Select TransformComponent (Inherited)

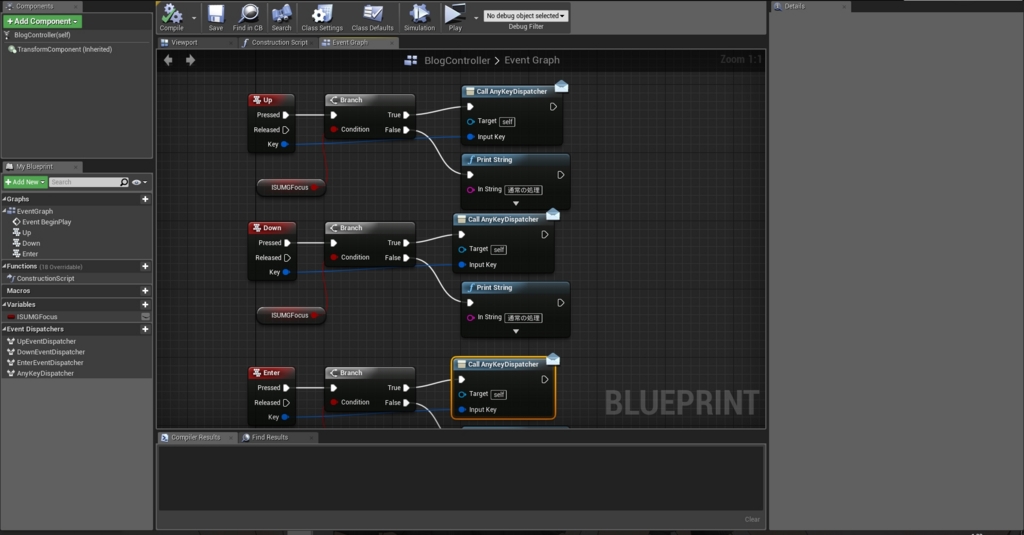tap(64, 50)
